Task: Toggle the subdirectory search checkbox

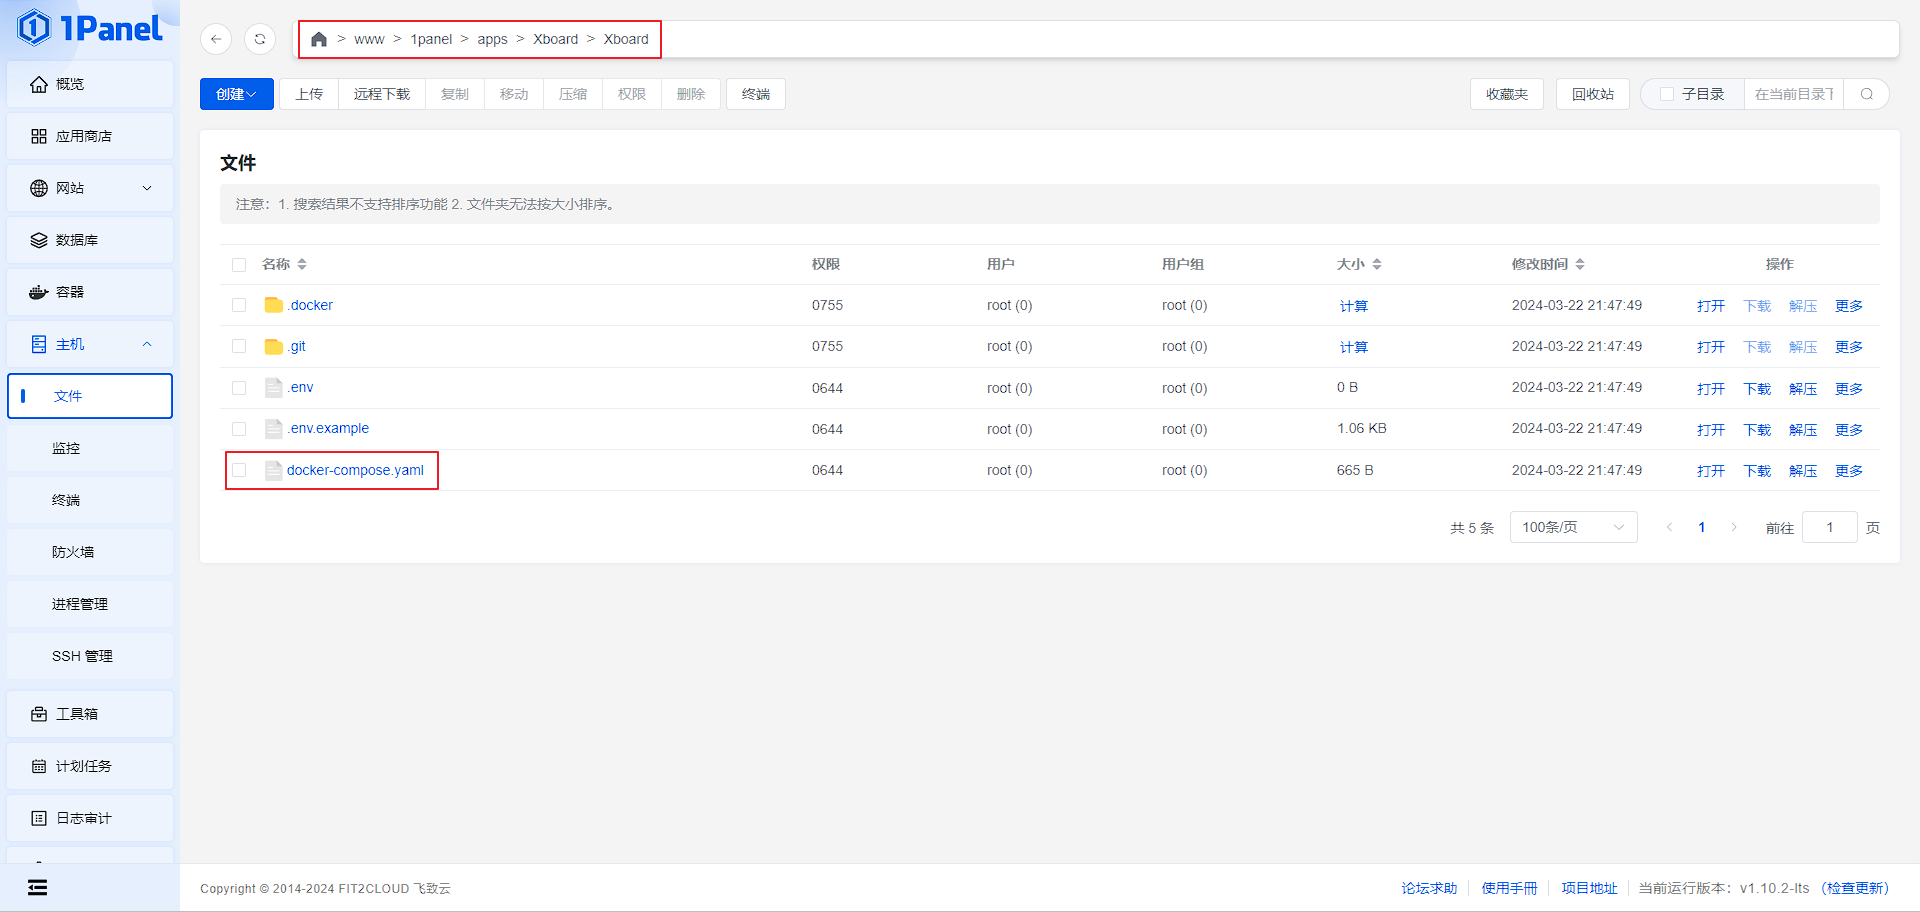Action: [1667, 94]
